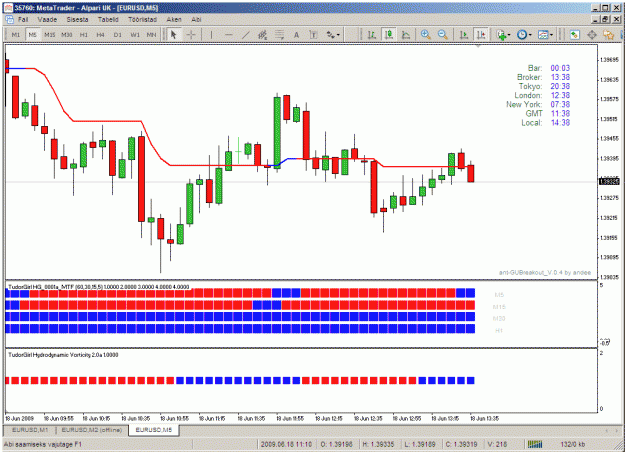Click the navigator compass icon
Viewport: 625px width, 452px height.
[592, 35]
